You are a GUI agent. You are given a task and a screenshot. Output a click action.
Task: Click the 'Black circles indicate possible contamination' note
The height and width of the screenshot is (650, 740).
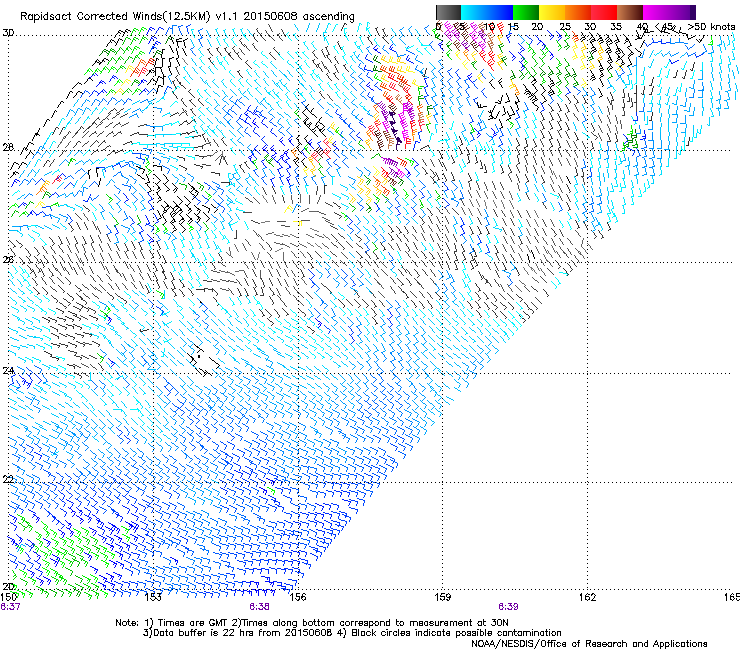(456, 633)
